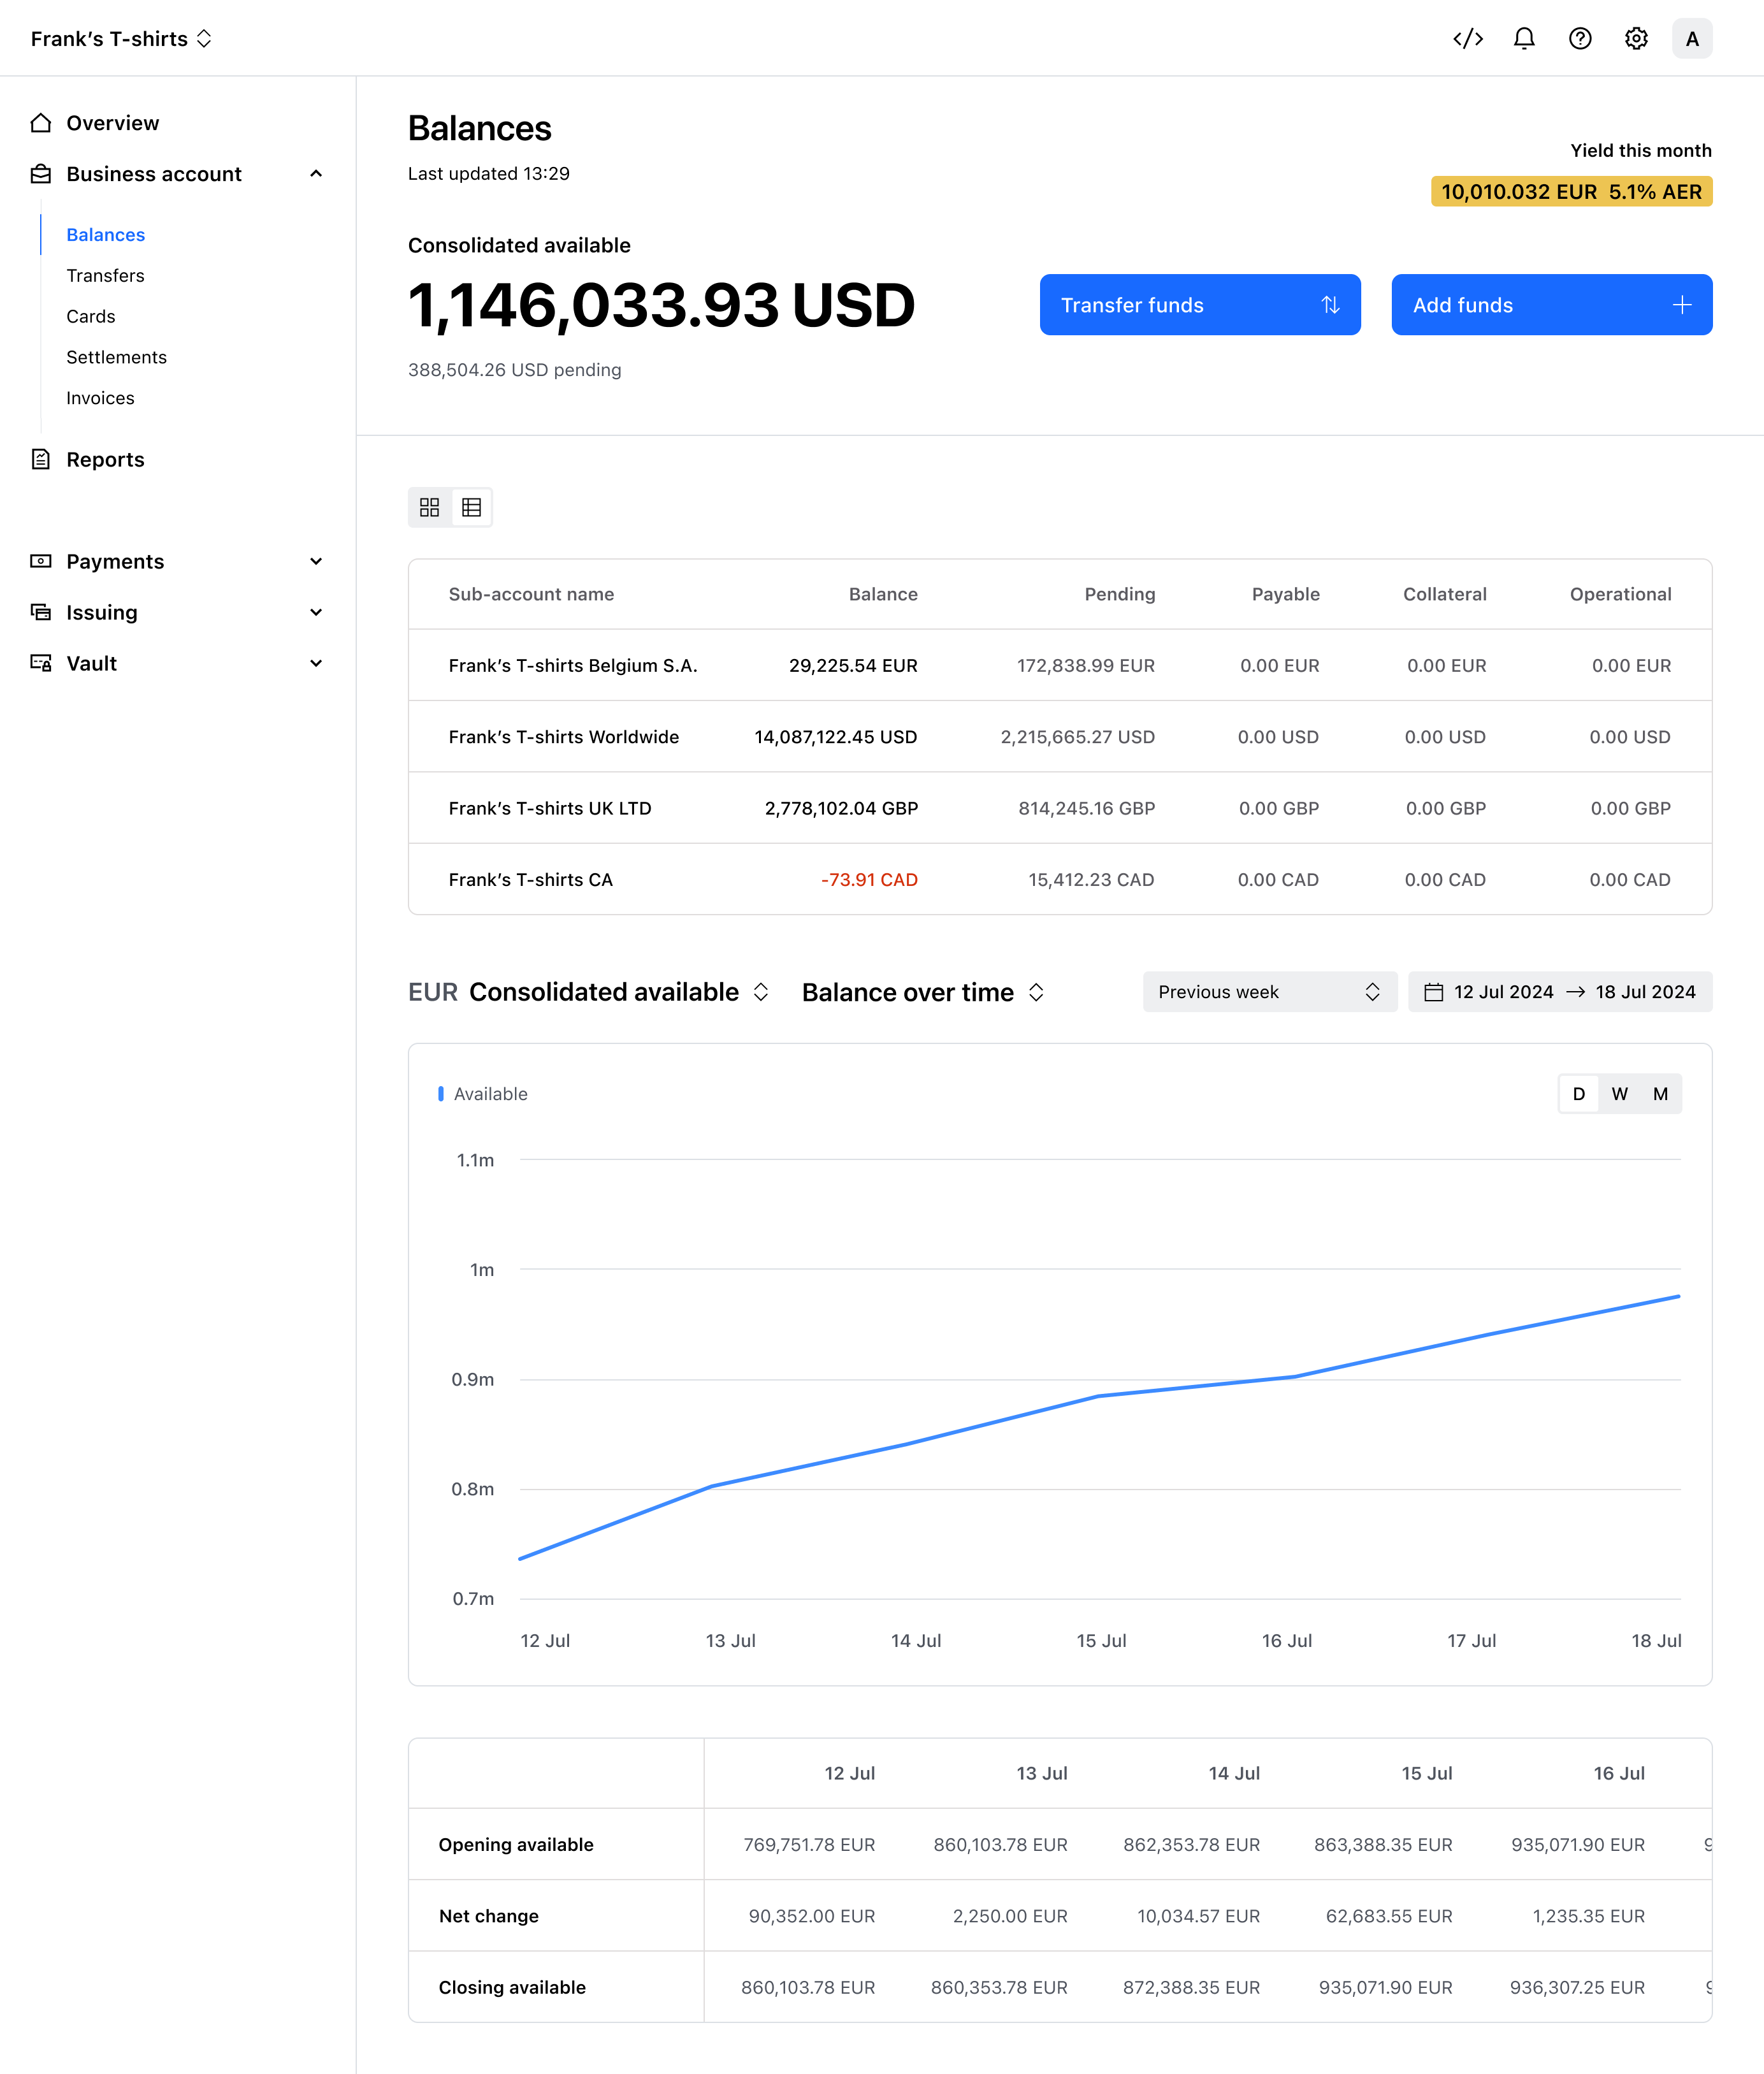Click the Add funds button
This screenshot has width=1764, height=2074.
1552,305
